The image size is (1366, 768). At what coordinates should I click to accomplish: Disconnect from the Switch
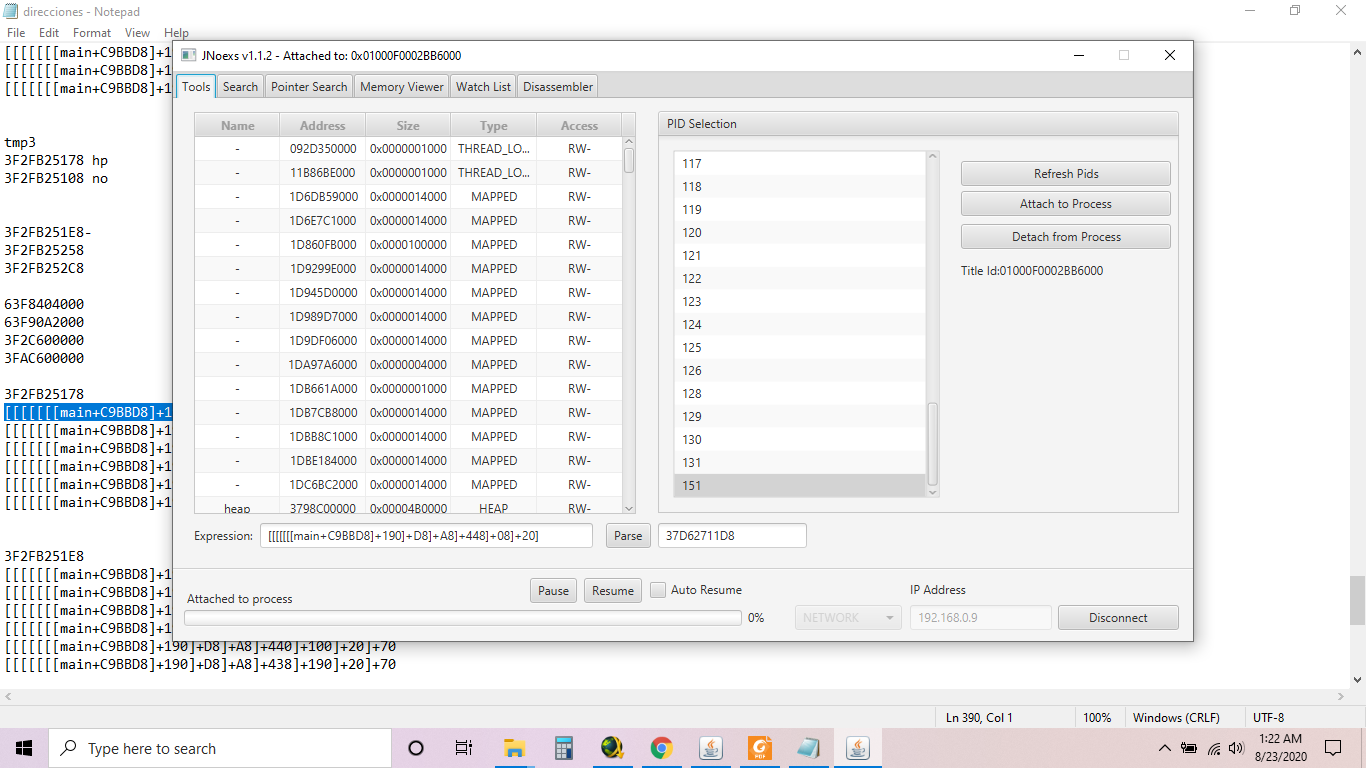point(1118,618)
